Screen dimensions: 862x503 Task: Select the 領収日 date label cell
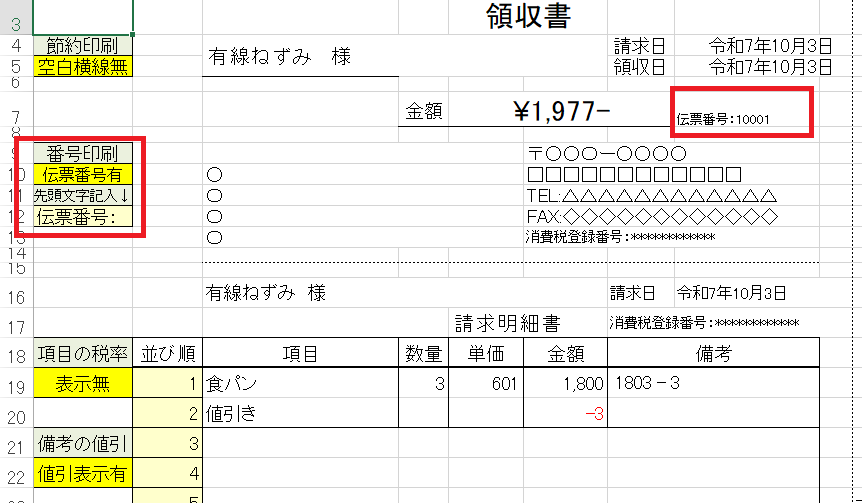pyautogui.click(x=639, y=67)
